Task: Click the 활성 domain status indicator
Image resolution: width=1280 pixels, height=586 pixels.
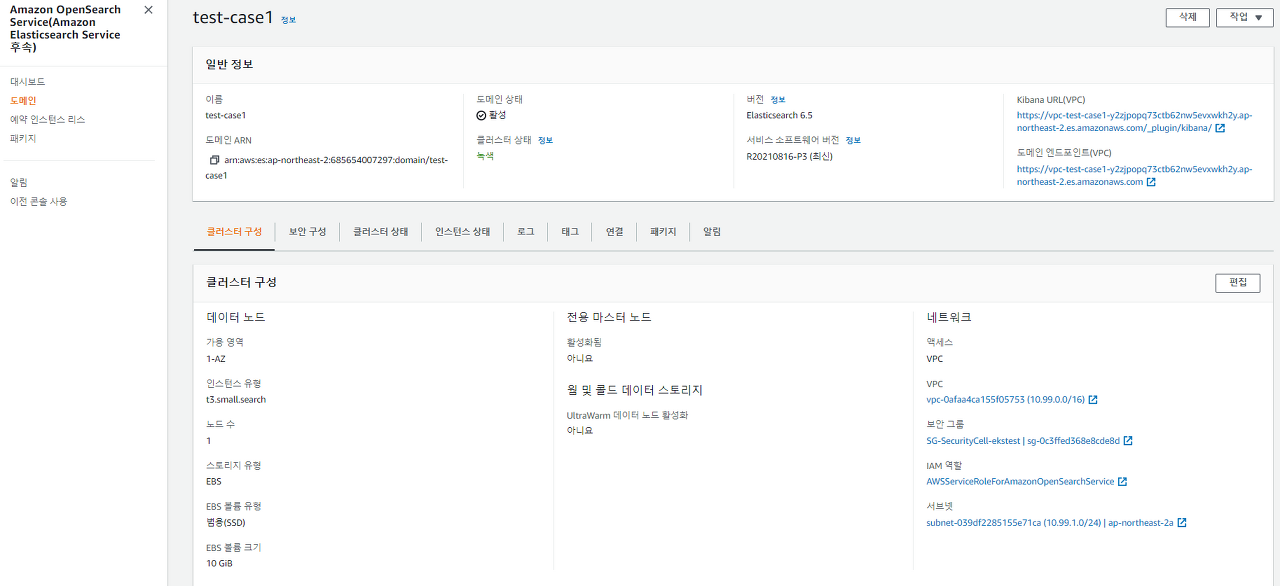Action: pos(491,115)
